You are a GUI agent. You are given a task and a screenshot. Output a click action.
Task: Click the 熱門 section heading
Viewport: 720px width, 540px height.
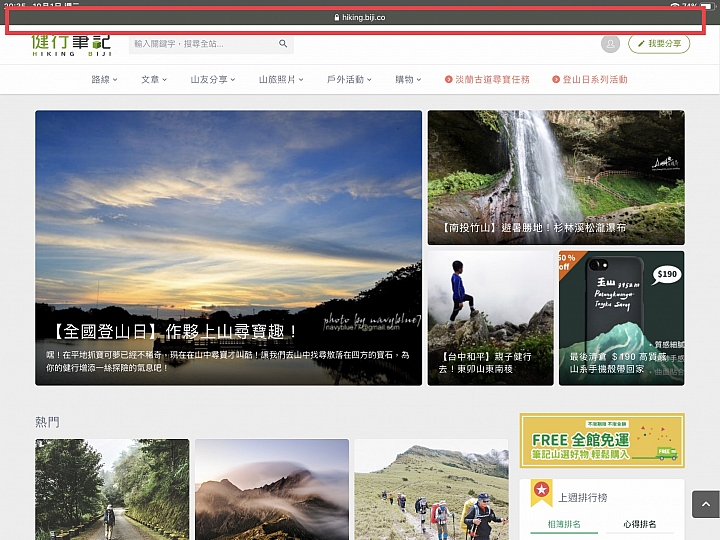coord(47,422)
